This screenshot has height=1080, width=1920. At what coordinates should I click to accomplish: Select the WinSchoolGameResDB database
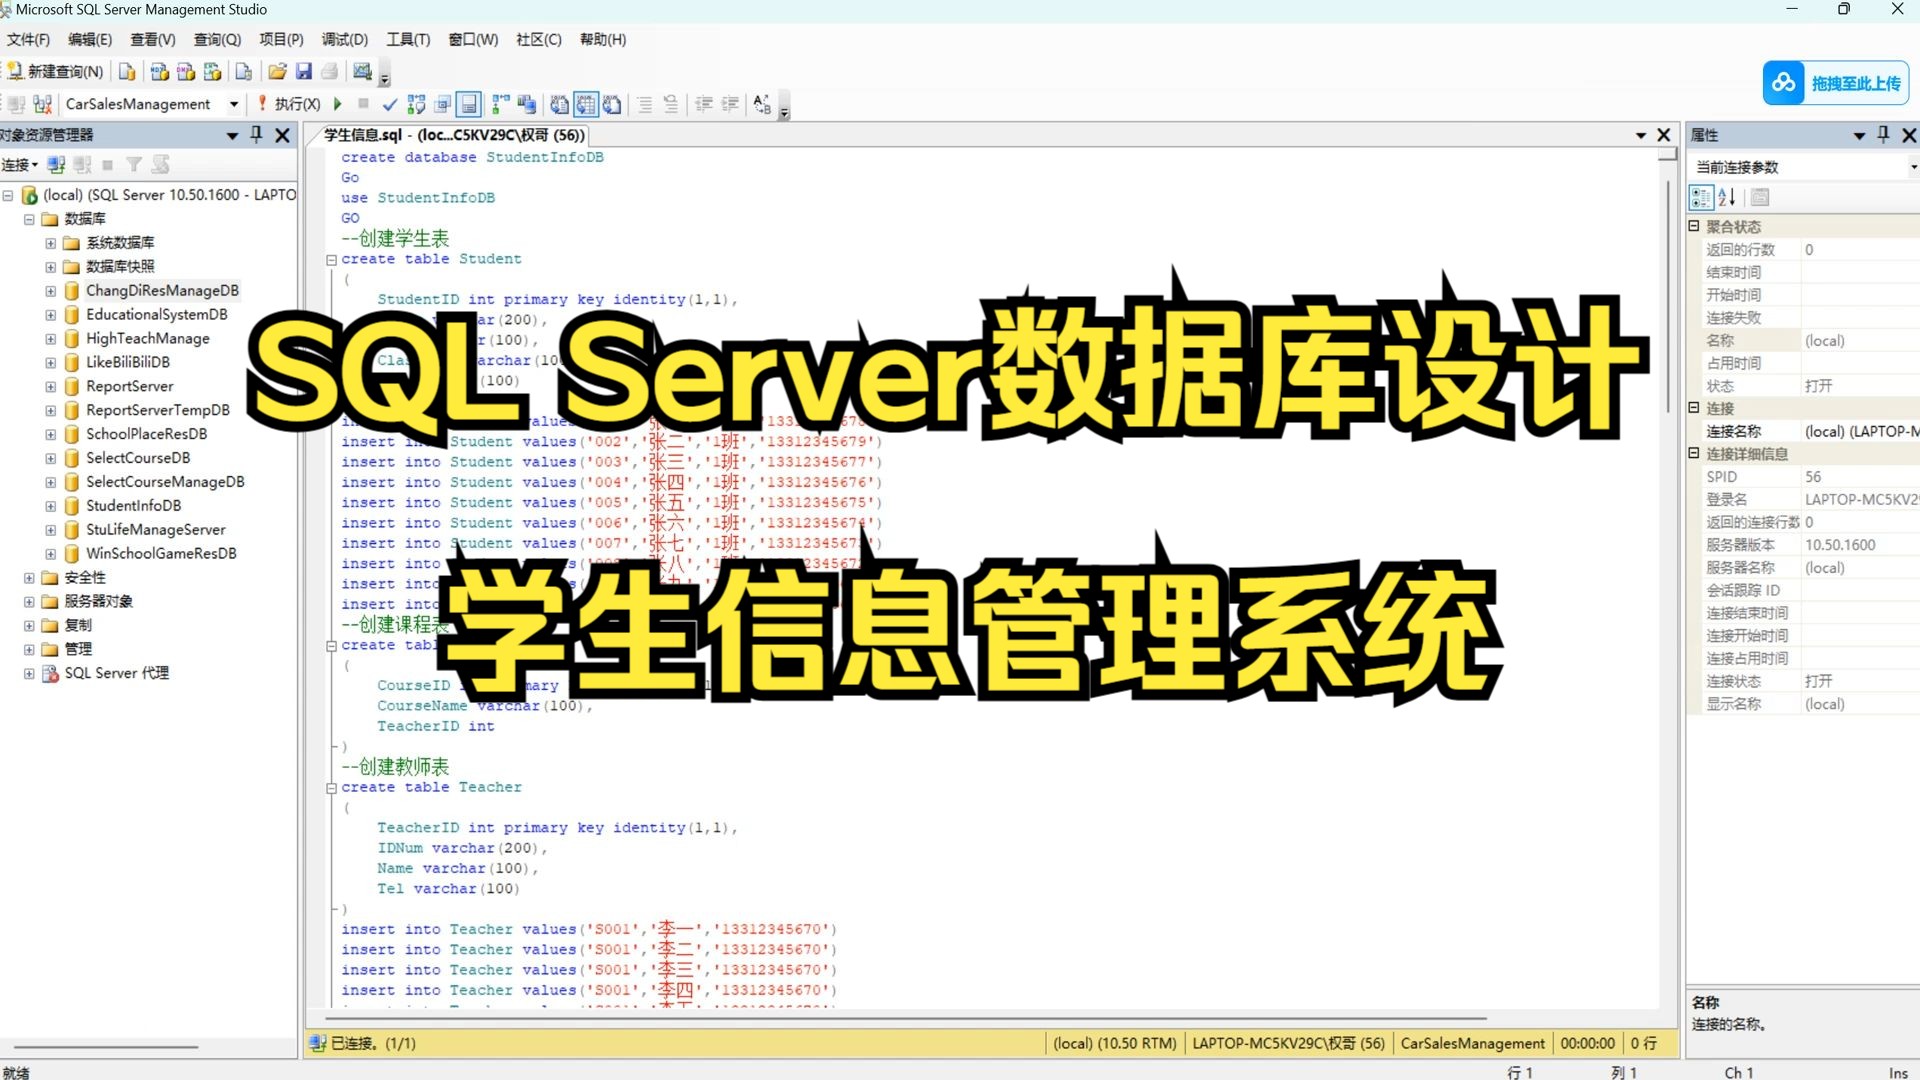(x=161, y=554)
